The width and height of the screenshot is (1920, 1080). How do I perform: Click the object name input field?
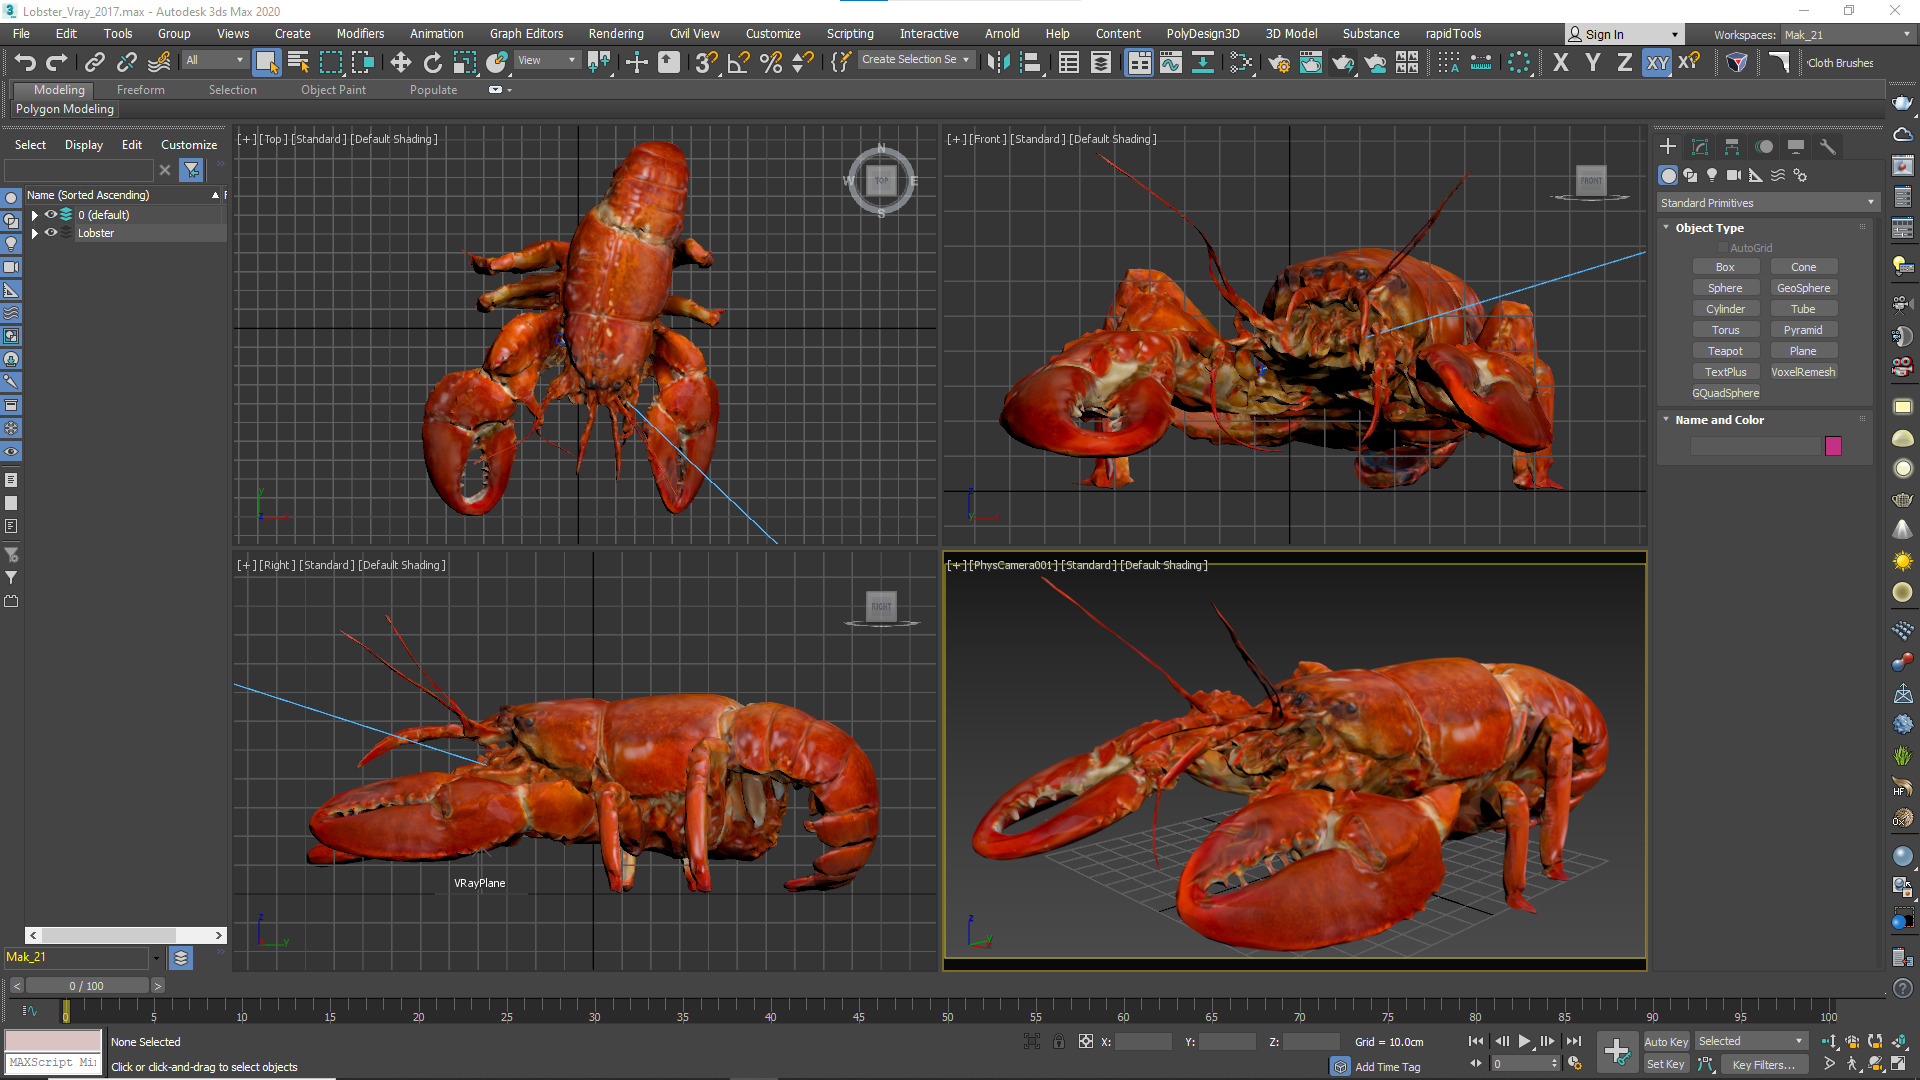click(1755, 446)
